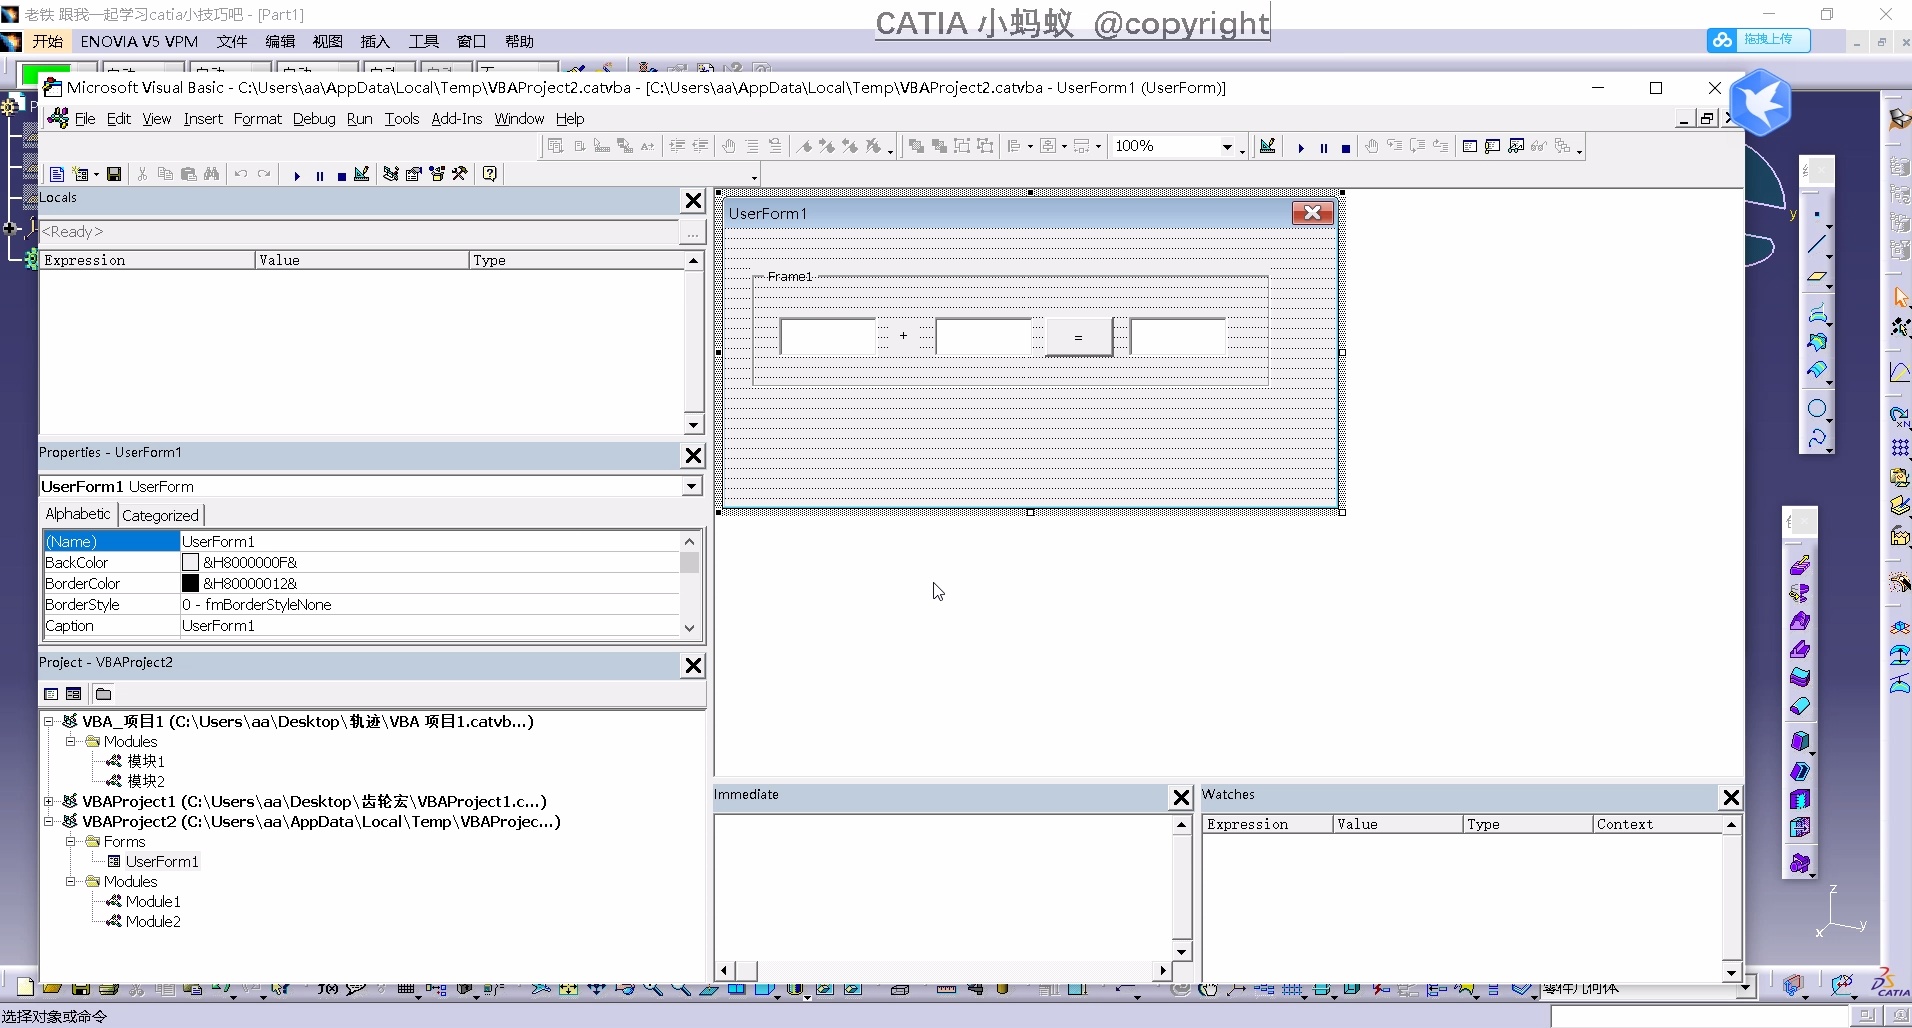Screen dimensions: 1912x1028
Task: Click the View Code icon in Project panel
Action: [51, 694]
